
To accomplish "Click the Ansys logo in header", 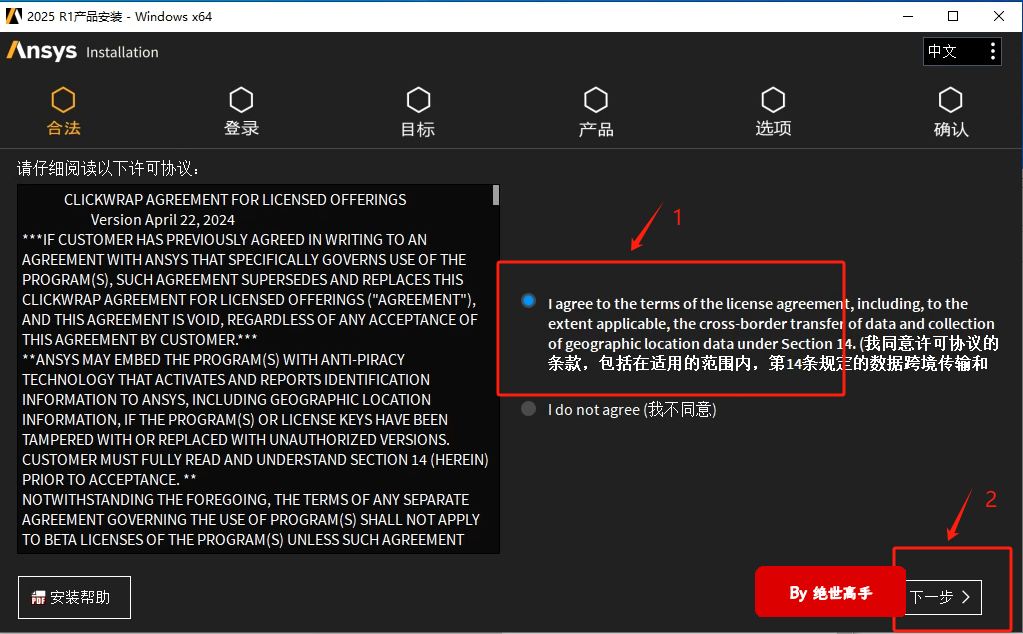I will (x=42, y=51).
